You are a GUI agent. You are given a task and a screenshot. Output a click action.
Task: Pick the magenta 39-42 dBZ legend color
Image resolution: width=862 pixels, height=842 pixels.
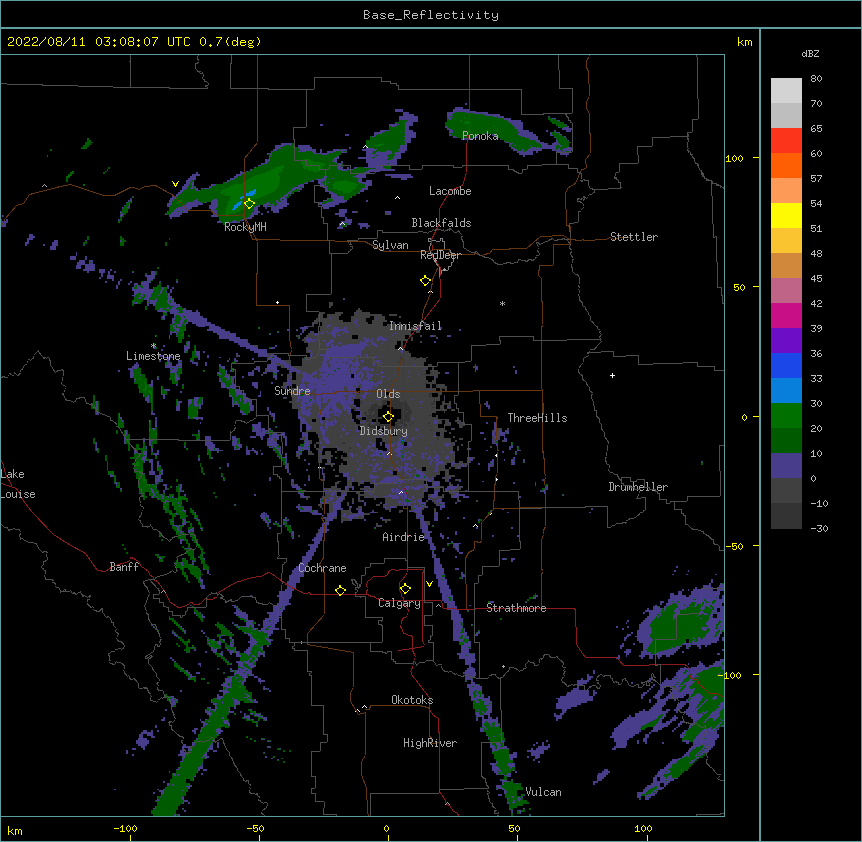(x=786, y=315)
